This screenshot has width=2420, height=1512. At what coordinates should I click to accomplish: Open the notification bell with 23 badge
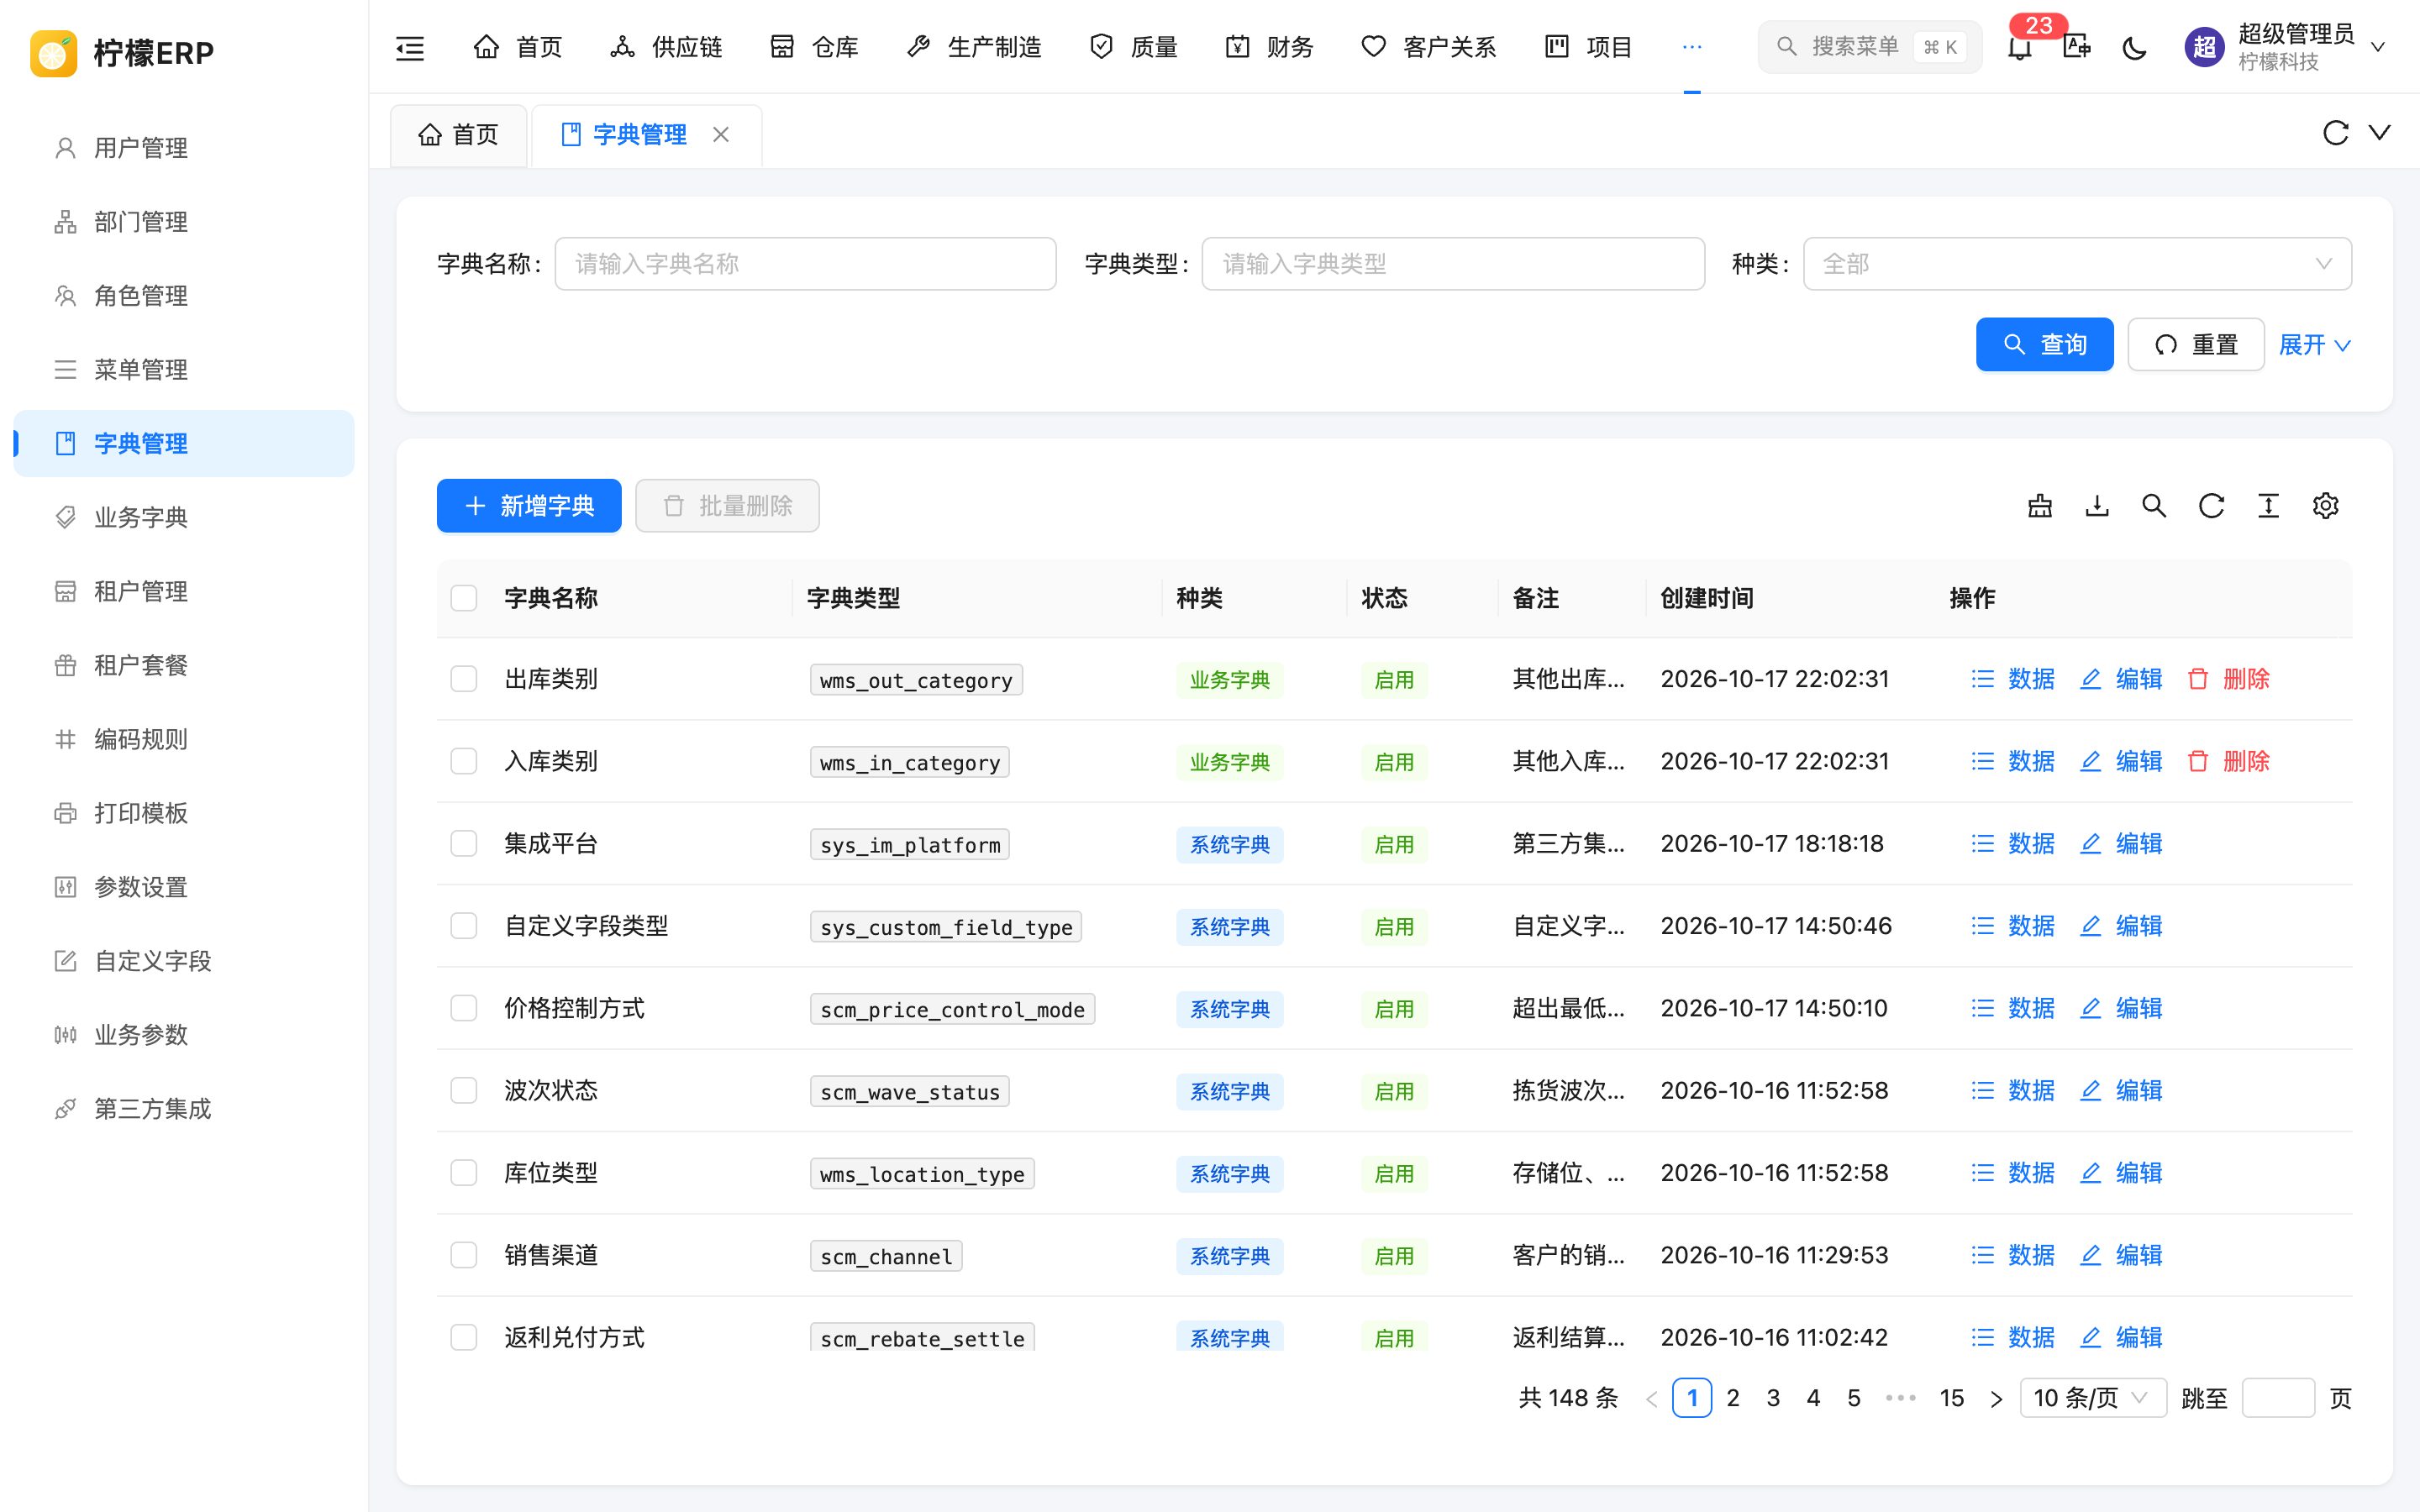(2020, 47)
